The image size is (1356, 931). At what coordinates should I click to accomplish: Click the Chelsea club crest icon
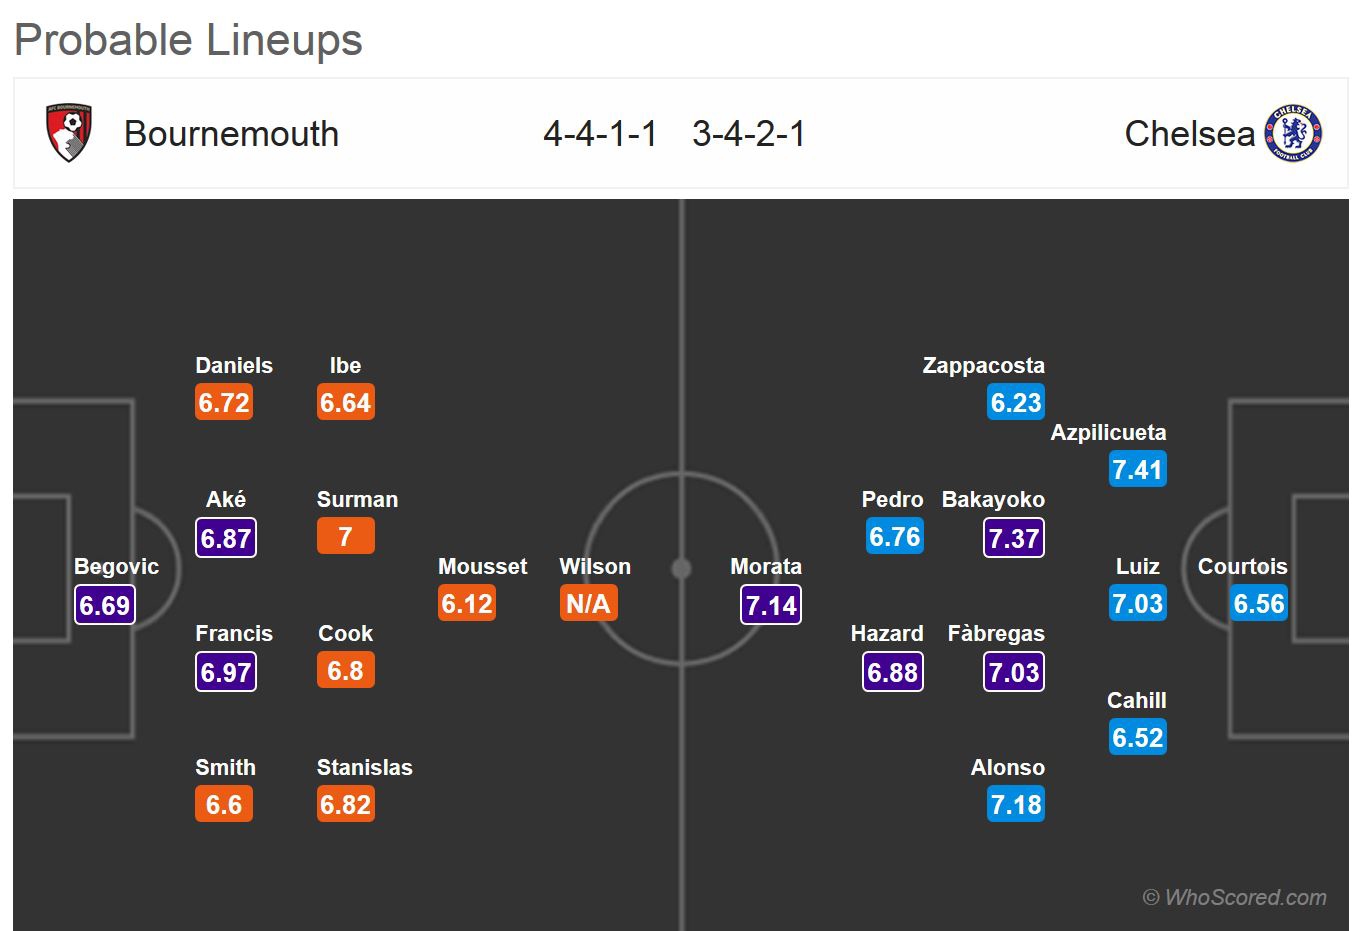[1293, 133]
